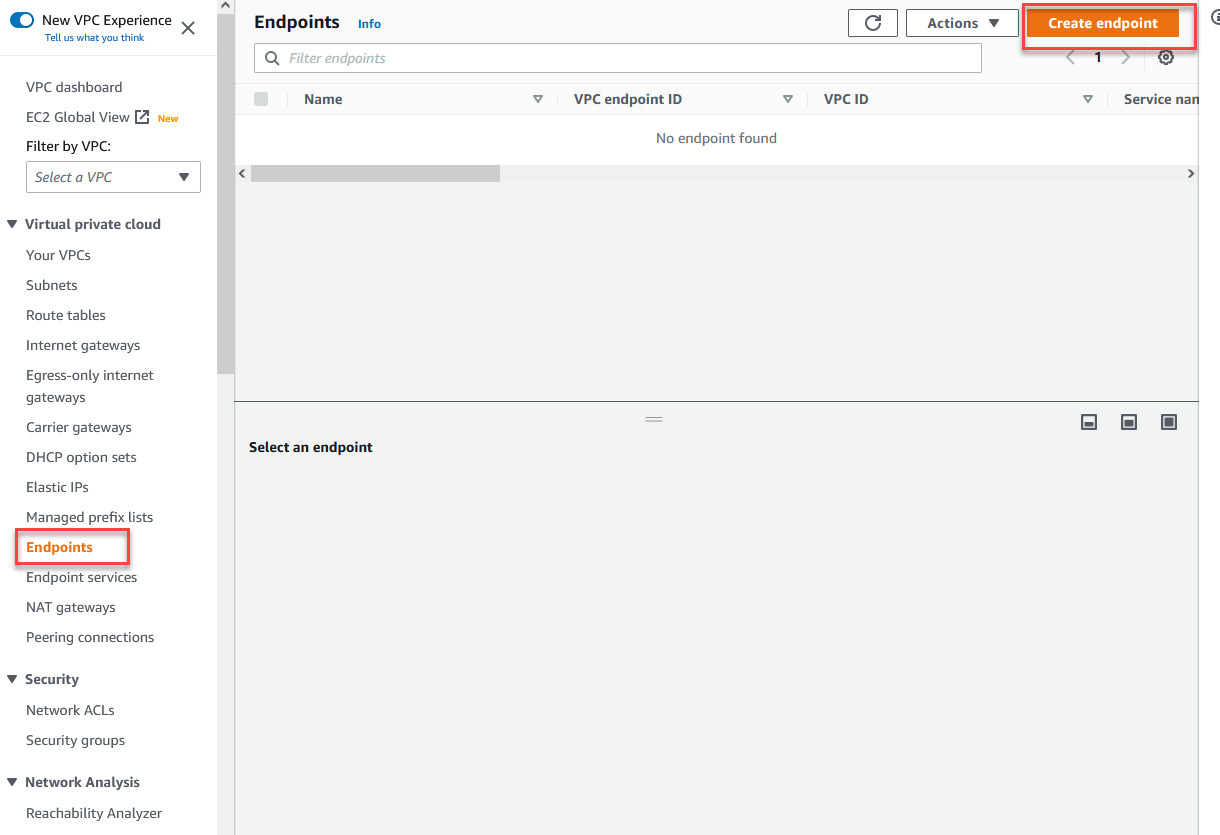This screenshot has height=835, width=1220.
Task: Open DHCP option sets
Action: click(81, 457)
